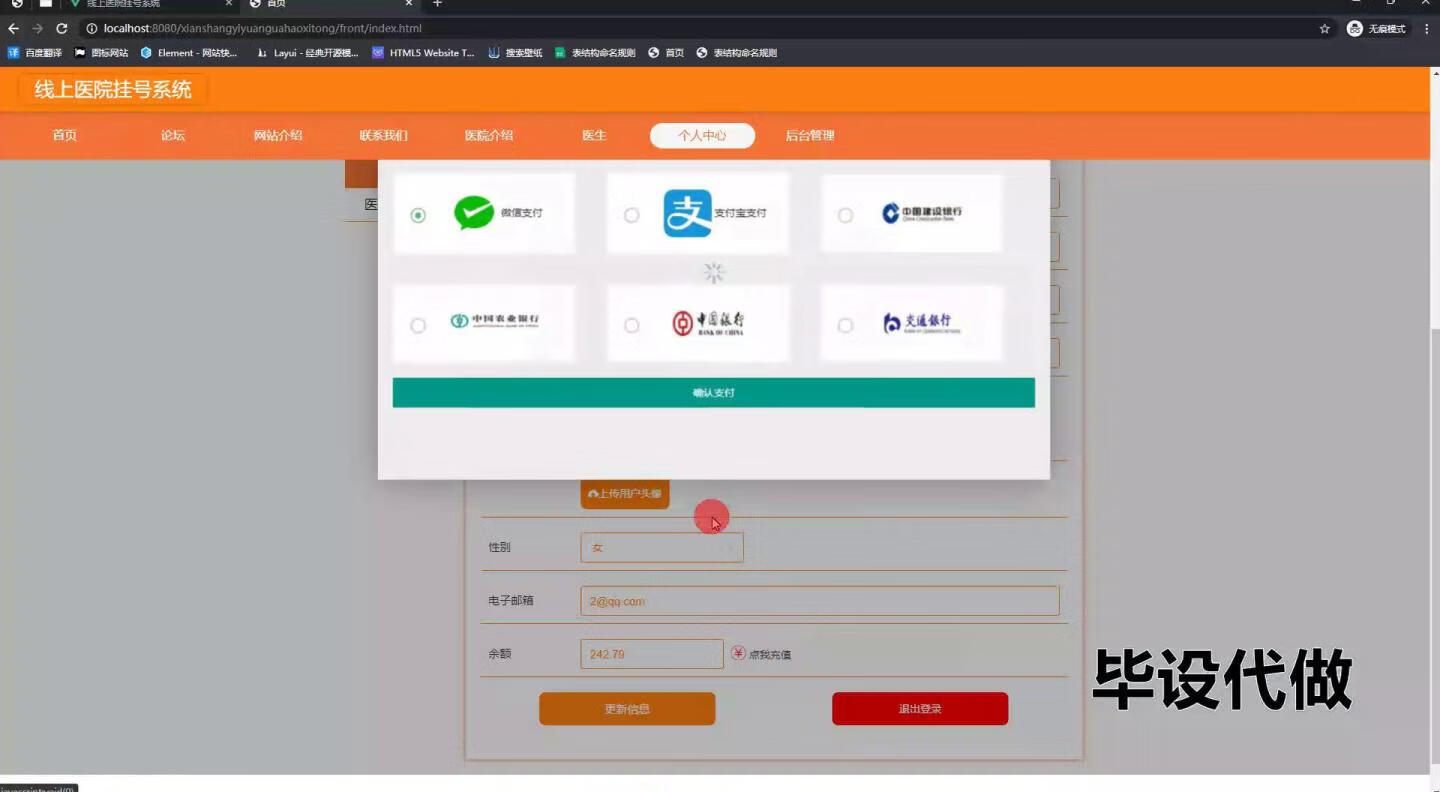Open the 首页 navigation item
Image resolution: width=1440 pixels, height=792 pixels.
65,136
